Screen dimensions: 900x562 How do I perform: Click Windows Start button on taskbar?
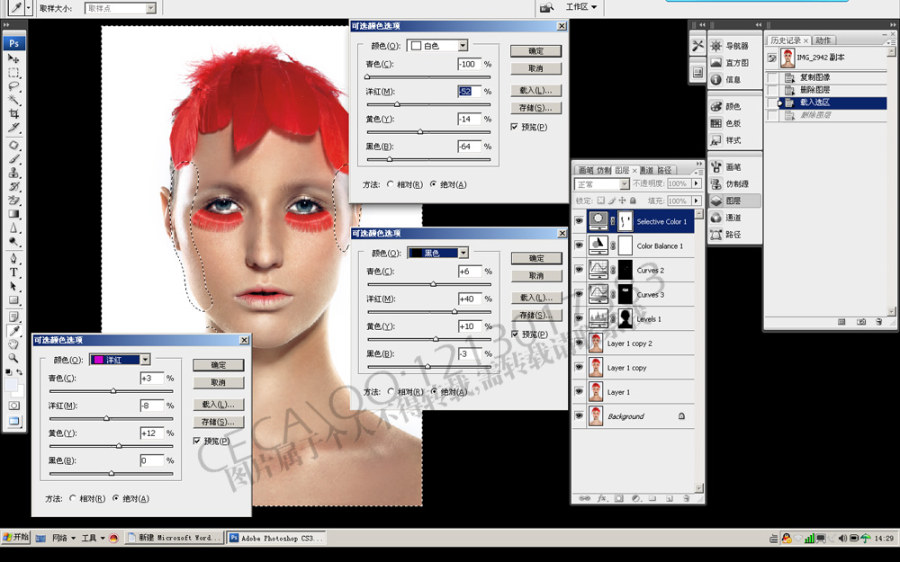15,537
